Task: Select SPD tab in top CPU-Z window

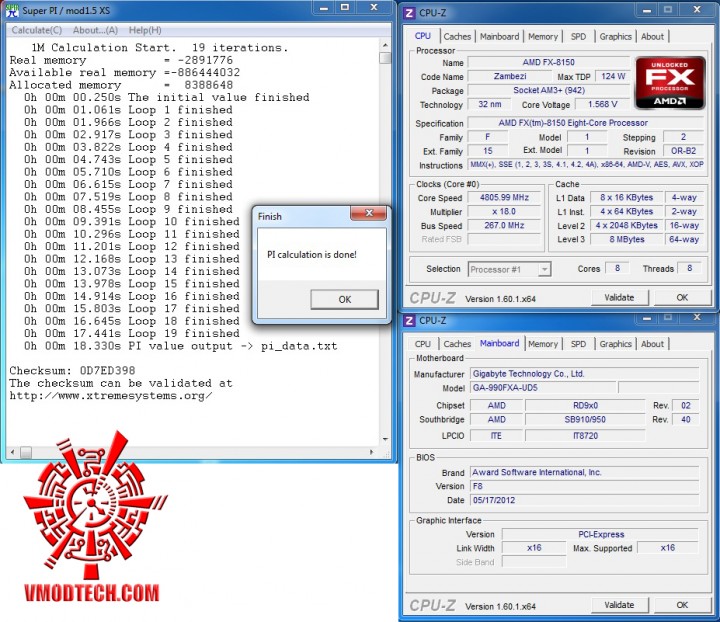Action: (x=578, y=36)
